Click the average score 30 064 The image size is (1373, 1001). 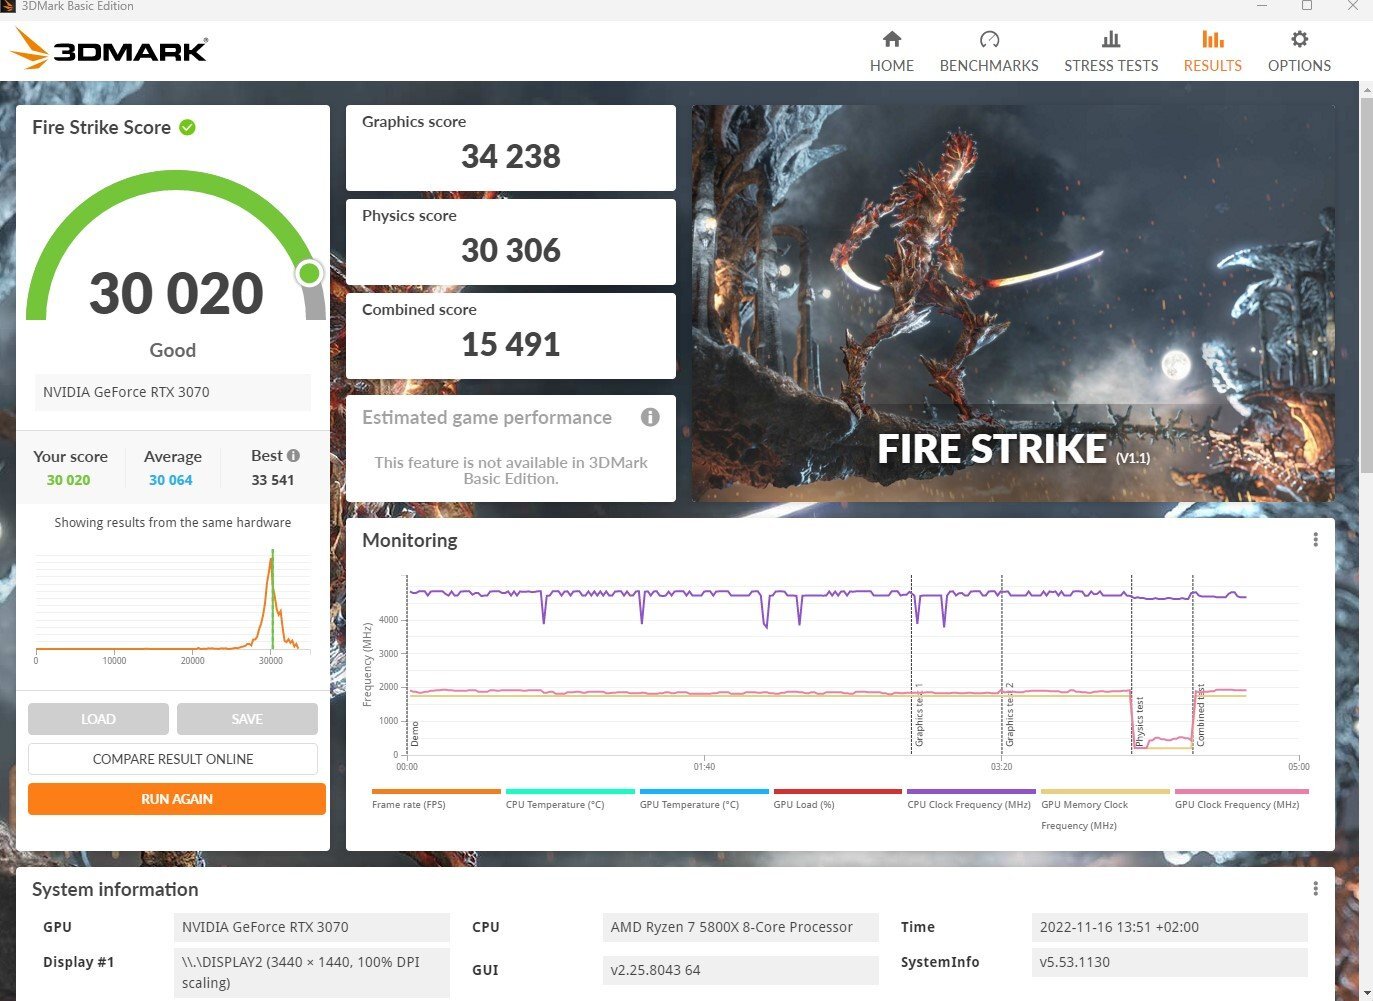pos(171,480)
